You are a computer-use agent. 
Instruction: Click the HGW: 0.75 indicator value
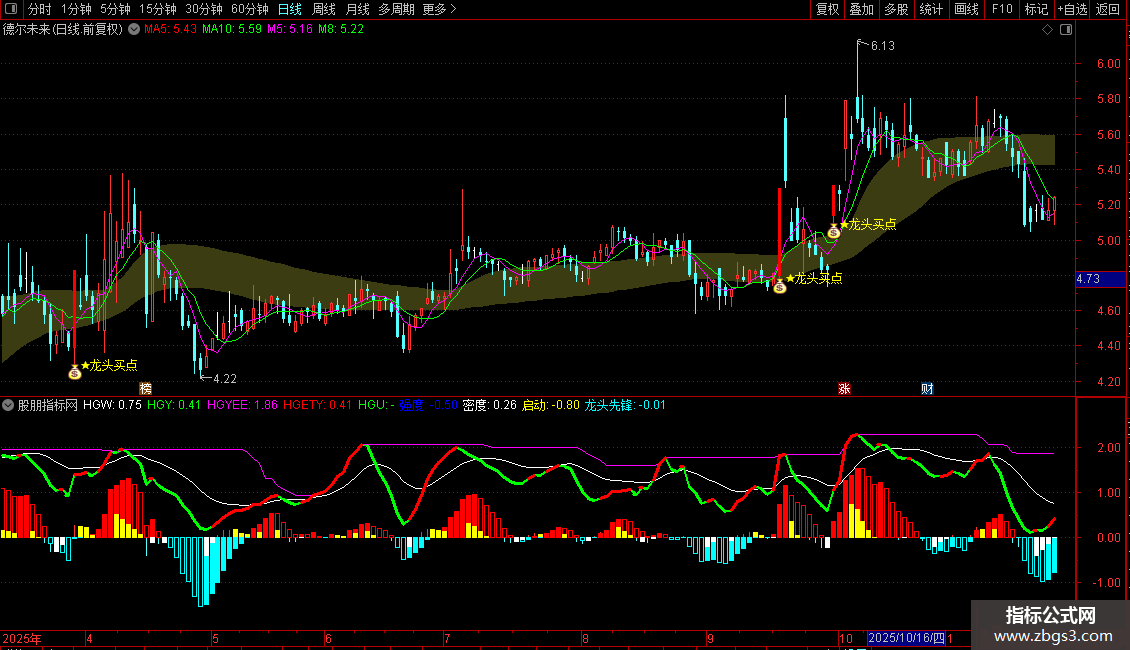coord(112,405)
